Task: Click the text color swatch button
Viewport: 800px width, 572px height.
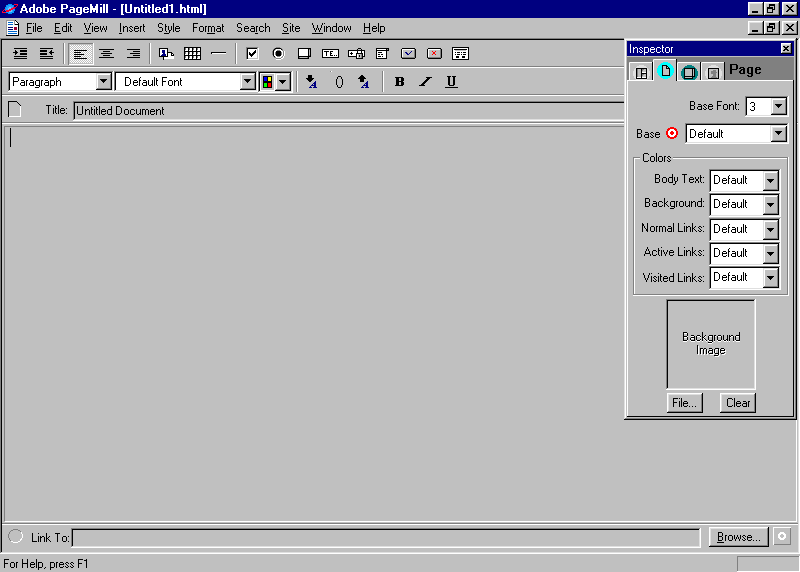Action: [x=267, y=82]
